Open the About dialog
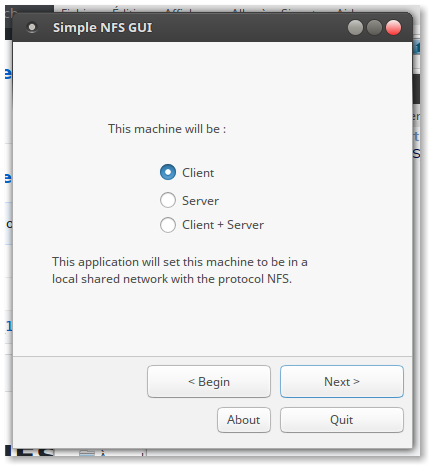Screen dimensions: 429x465 (x=244, y=420)
